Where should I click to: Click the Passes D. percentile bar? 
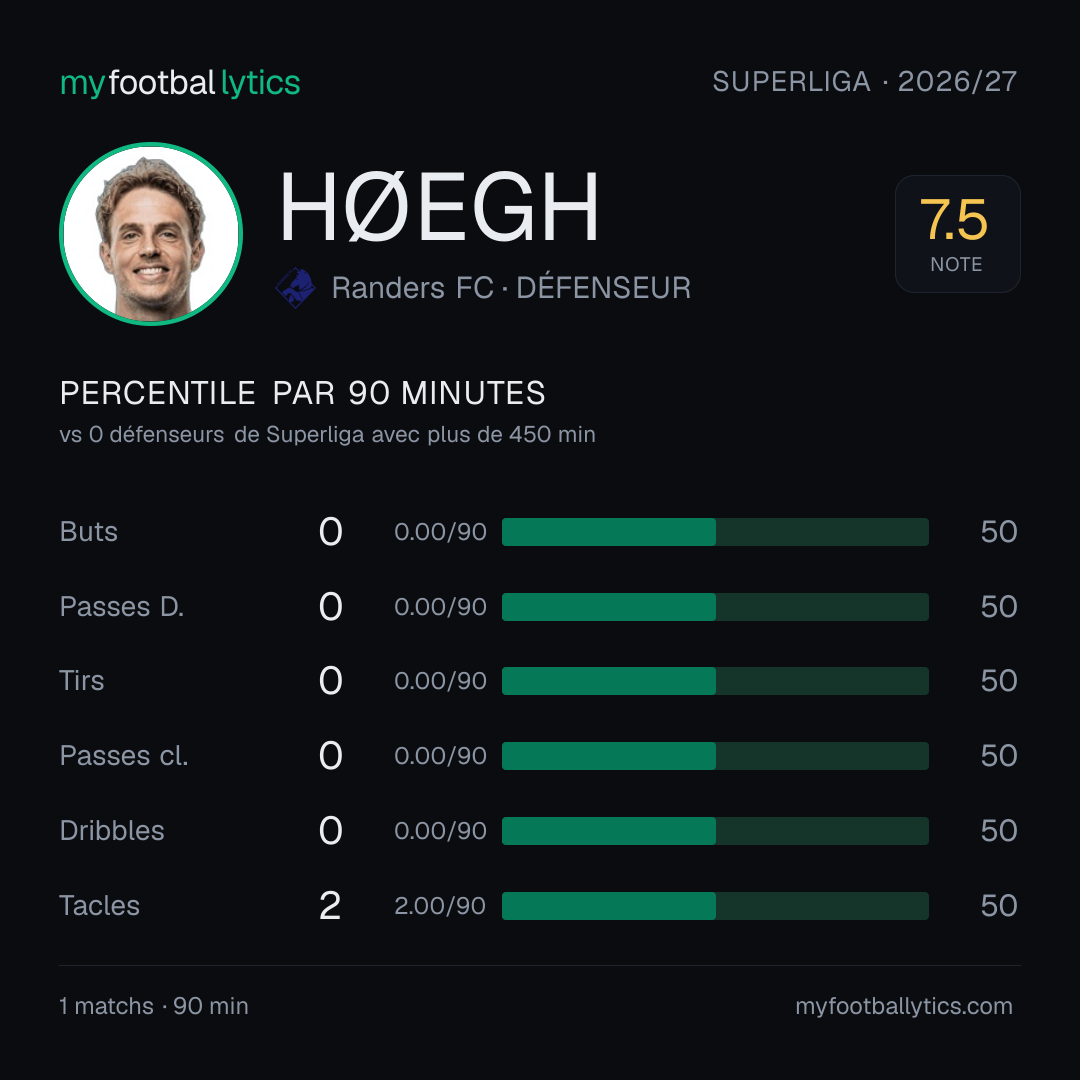(715, 607)
